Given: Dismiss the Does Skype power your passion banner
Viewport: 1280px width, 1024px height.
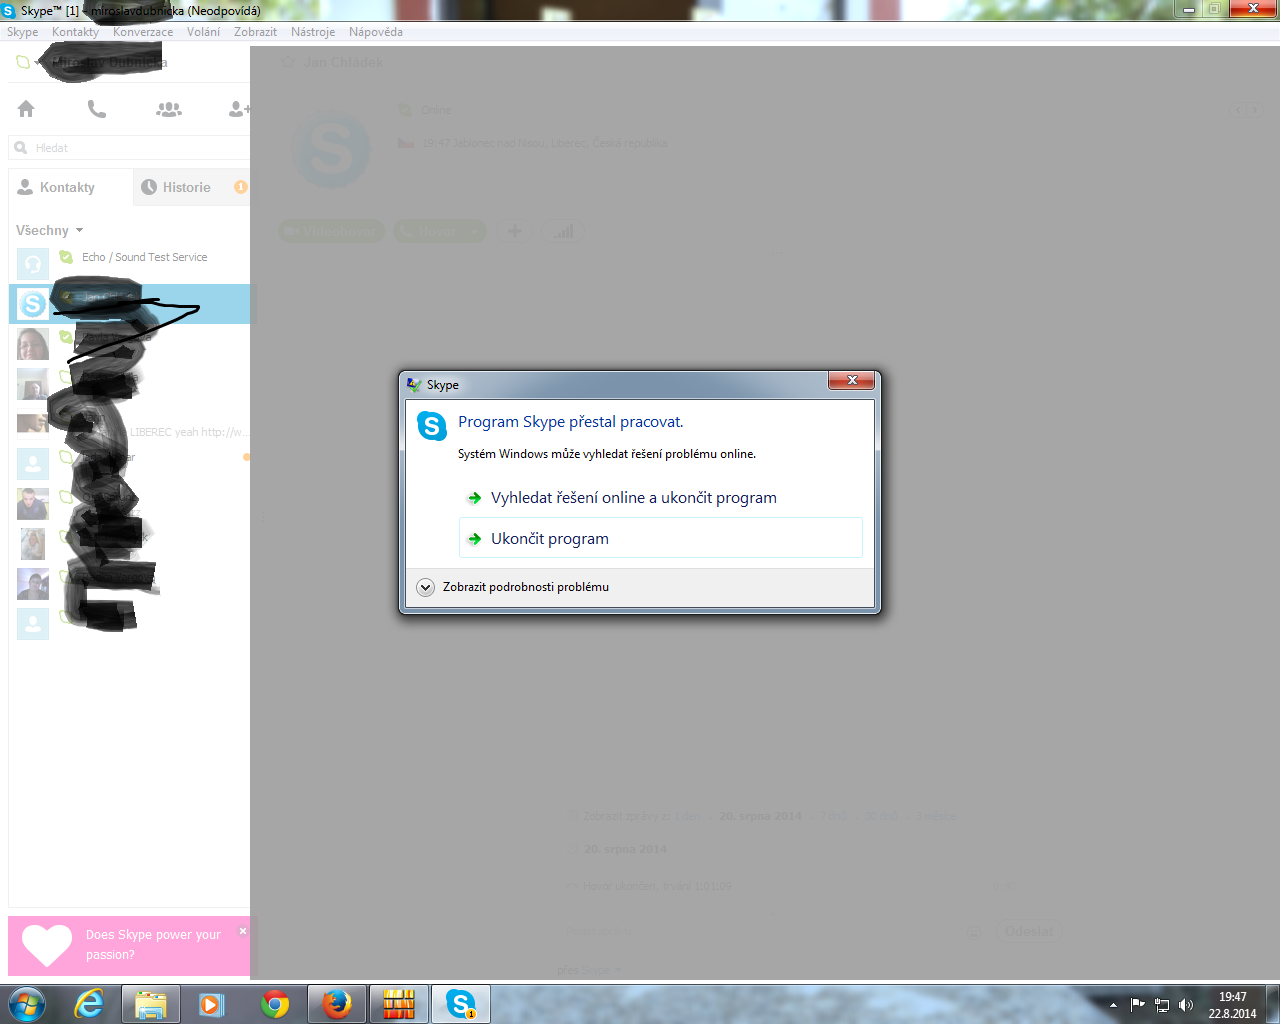Looking at the screenshot, I should click(x=242, y=931).
